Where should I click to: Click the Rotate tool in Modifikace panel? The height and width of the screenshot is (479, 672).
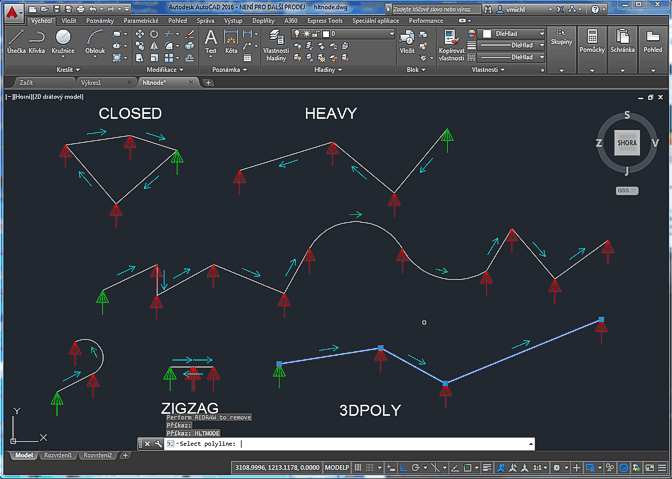pos(154,34)
